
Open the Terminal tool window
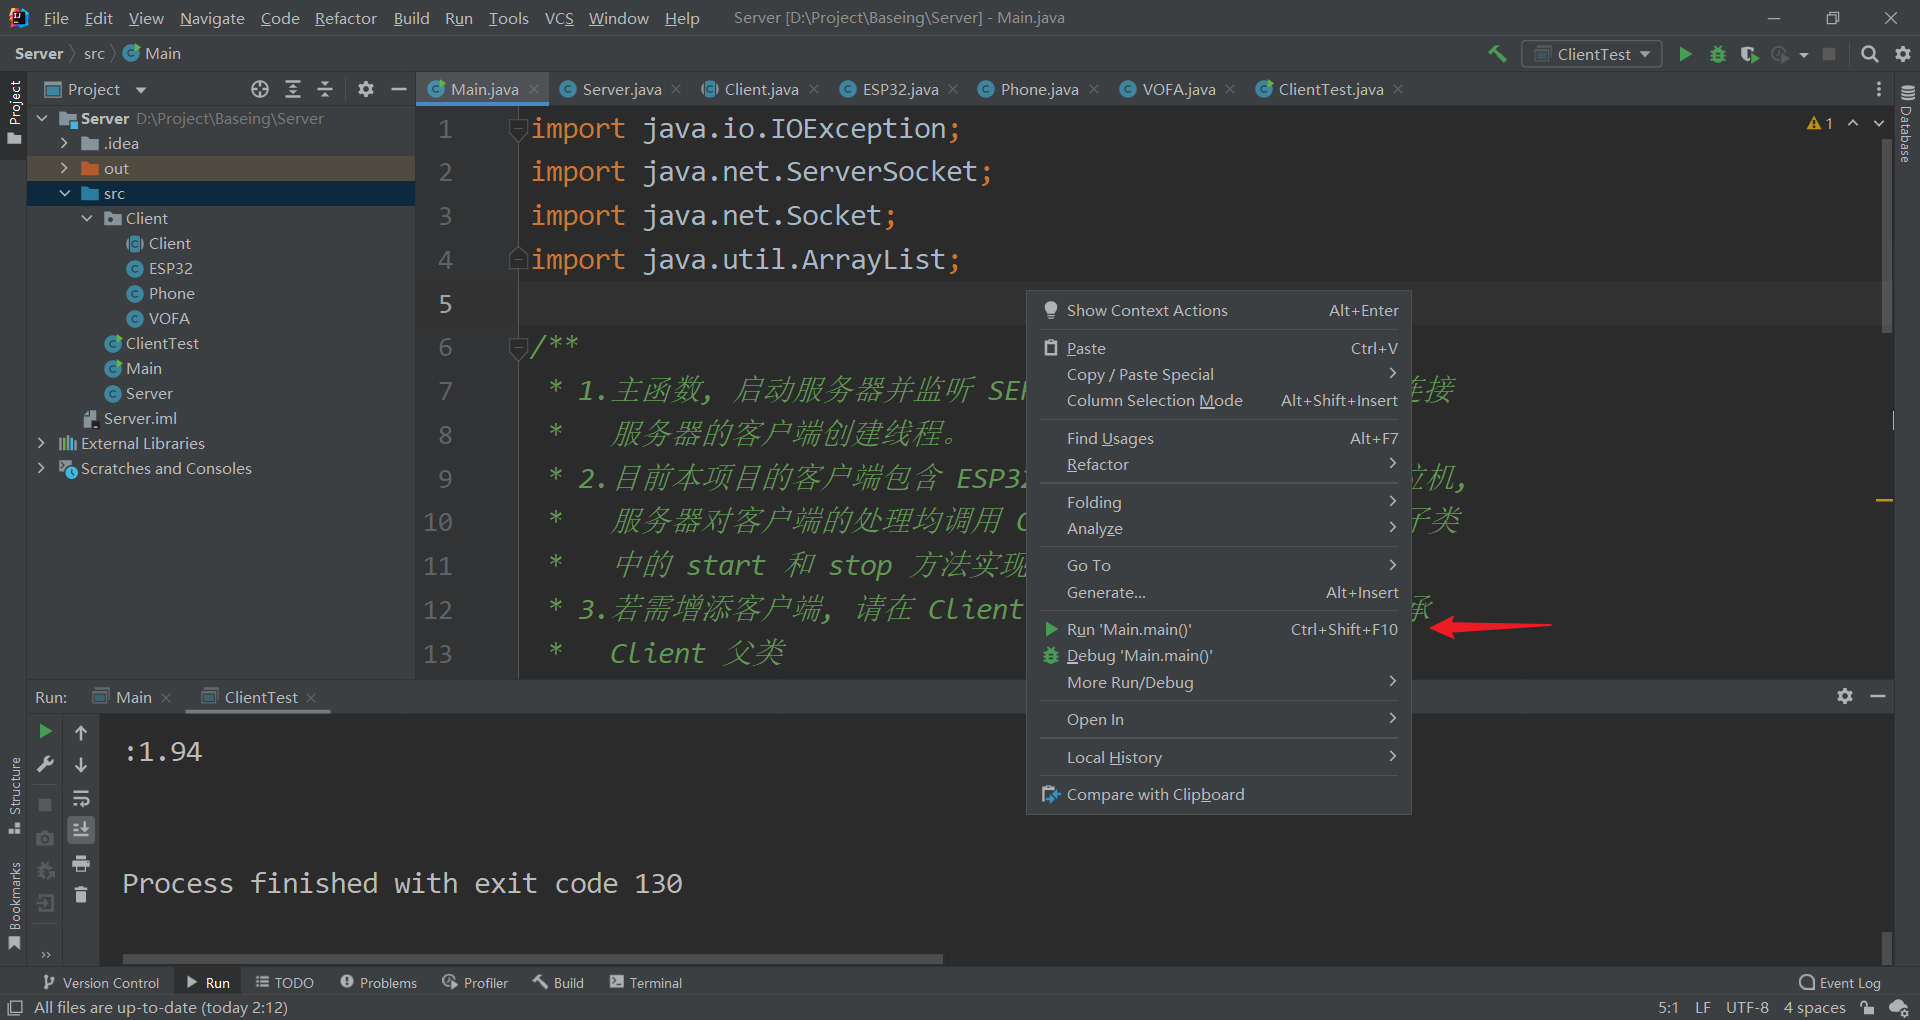tap(645, 982)
